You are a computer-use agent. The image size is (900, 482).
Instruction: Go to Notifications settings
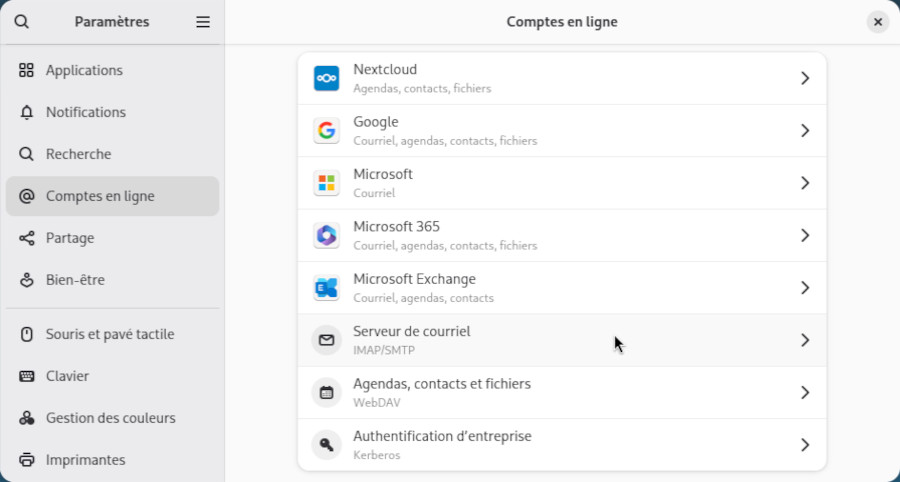[112, 112]
